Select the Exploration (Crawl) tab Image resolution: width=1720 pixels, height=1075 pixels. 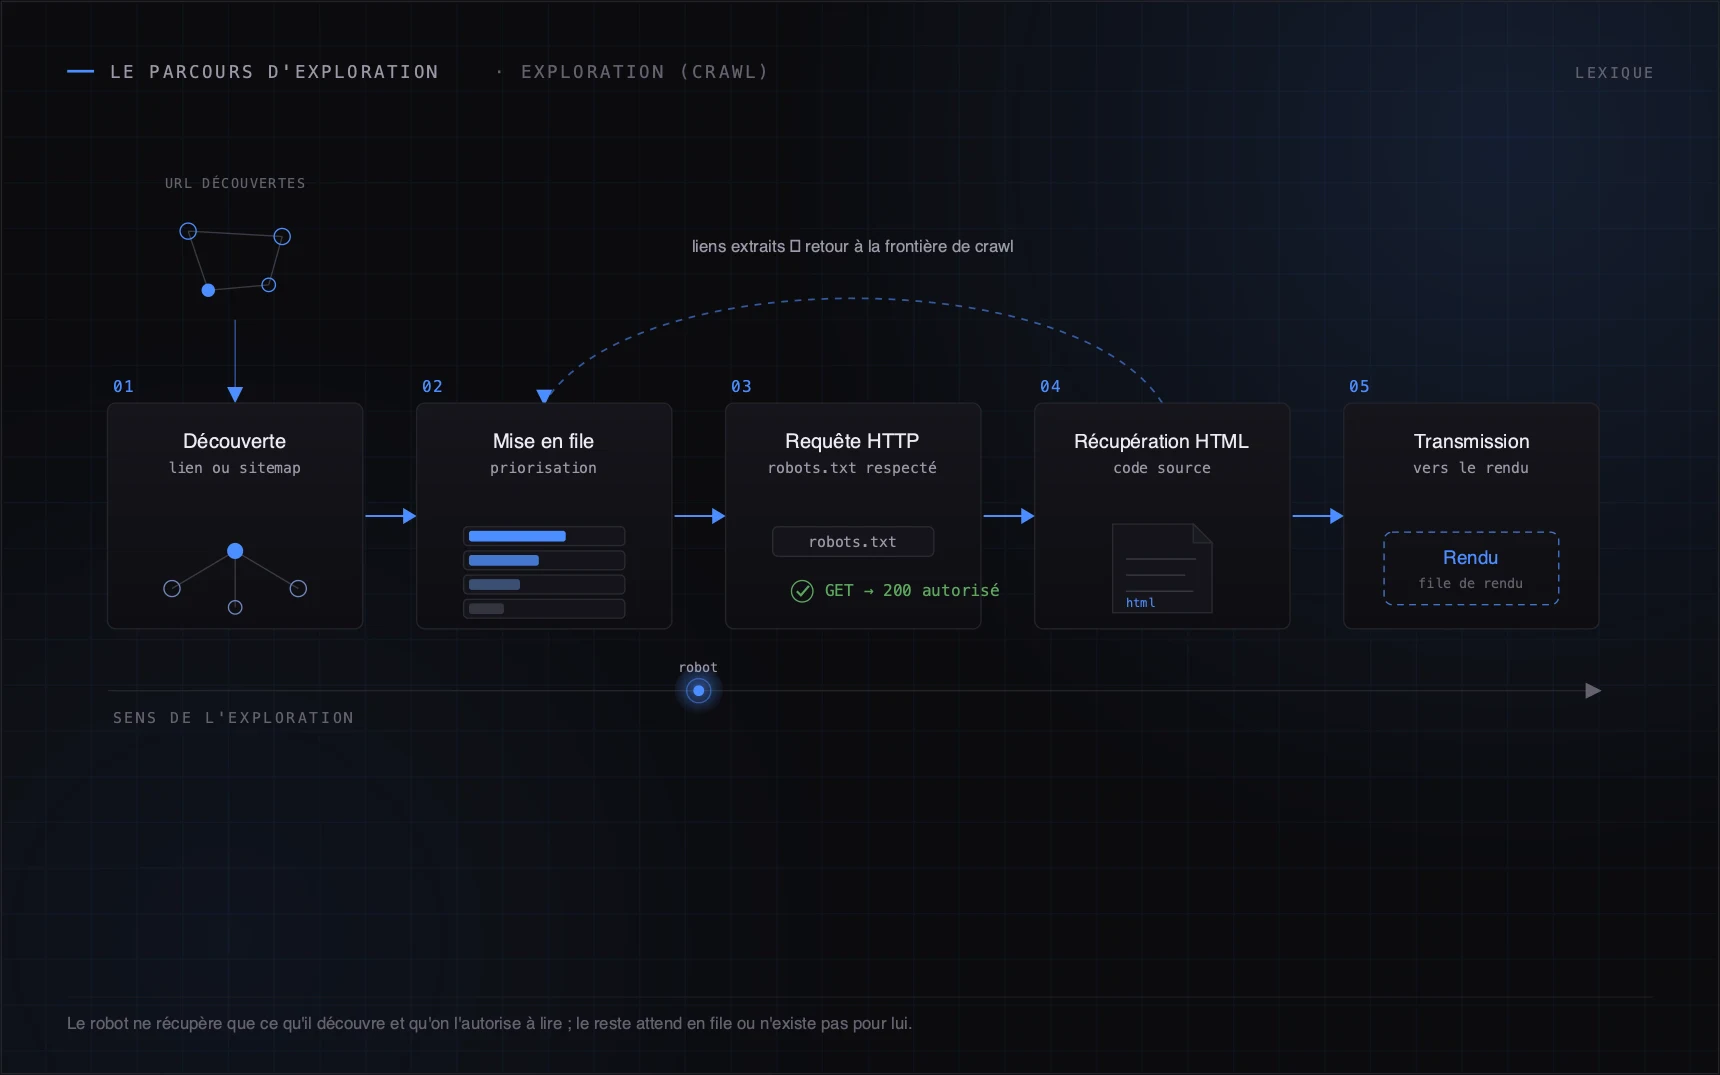644,72
